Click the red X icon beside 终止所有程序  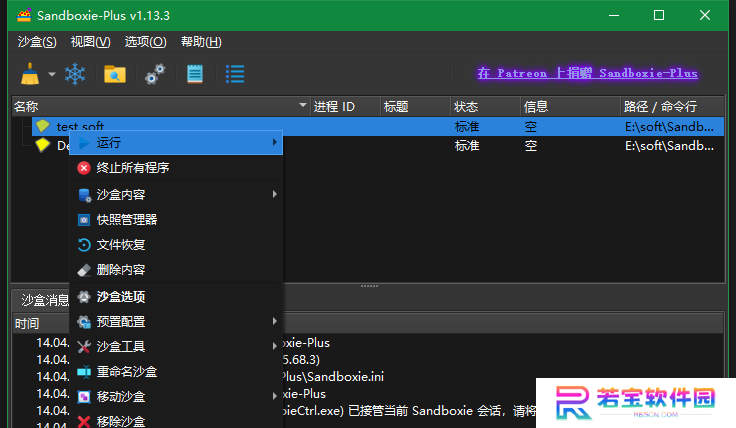point(84,168)
